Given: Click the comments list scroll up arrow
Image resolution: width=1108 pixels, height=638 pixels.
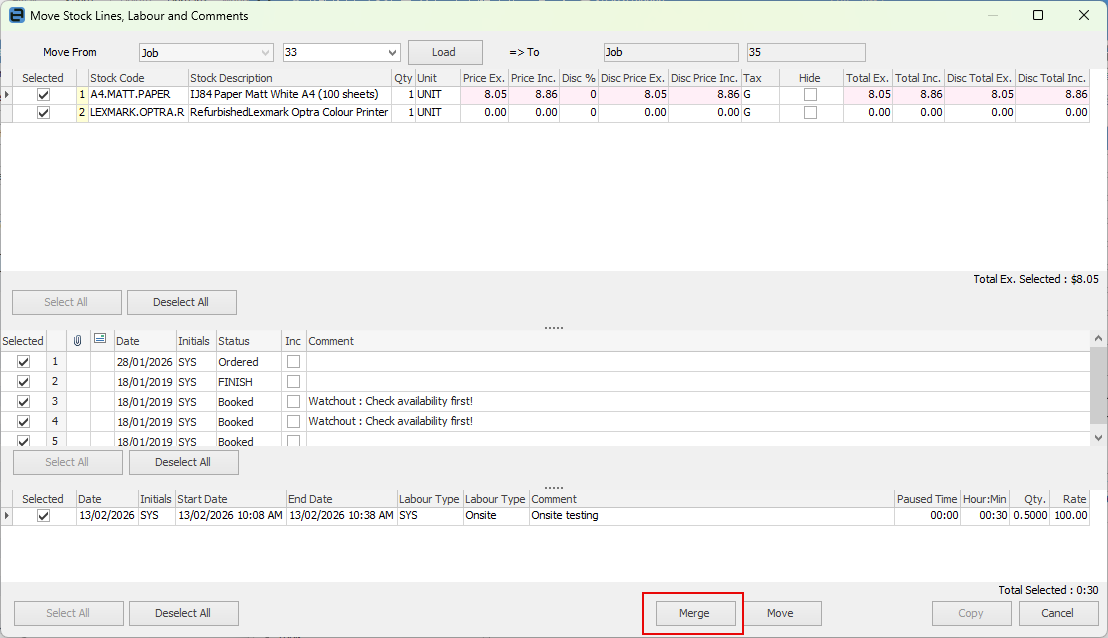Looking at the screenshot, I should click(1098, 338).
